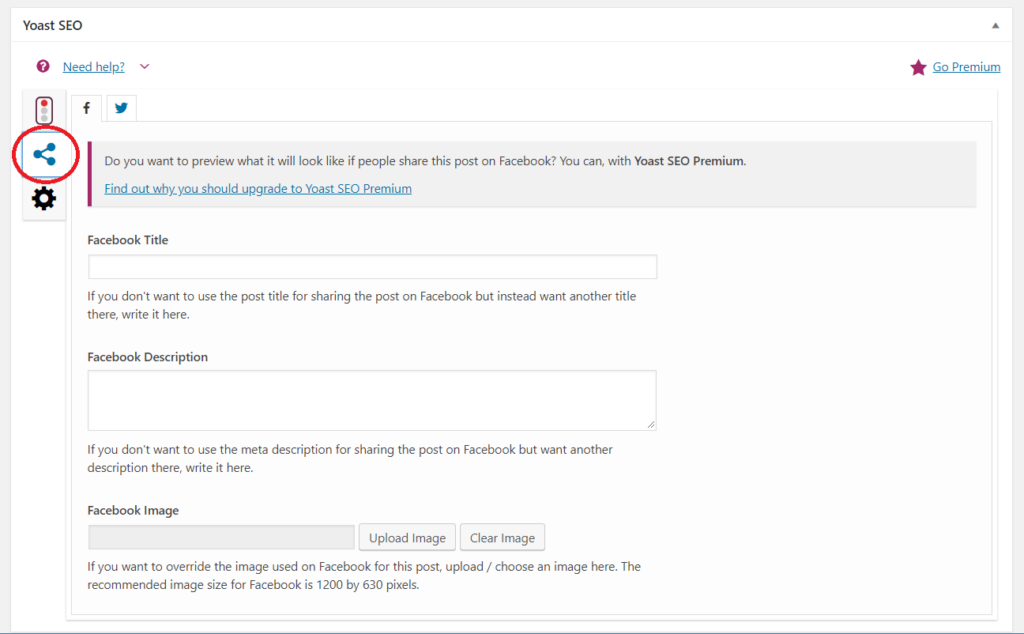The width and height of the screenshot is (1024, 634).
Task: Grab the Facebook Description textarea resize handle
Action: [651, 425]
